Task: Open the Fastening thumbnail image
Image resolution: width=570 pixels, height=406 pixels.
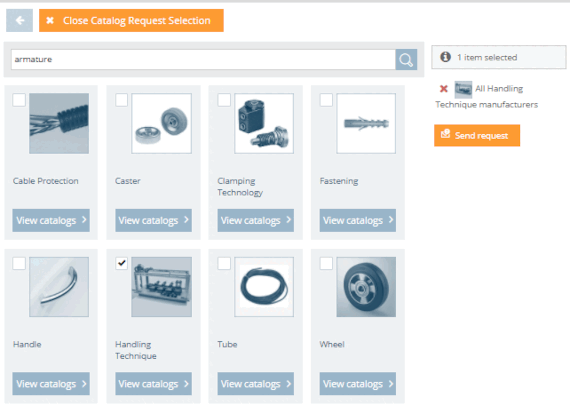Action: [366, 123]
